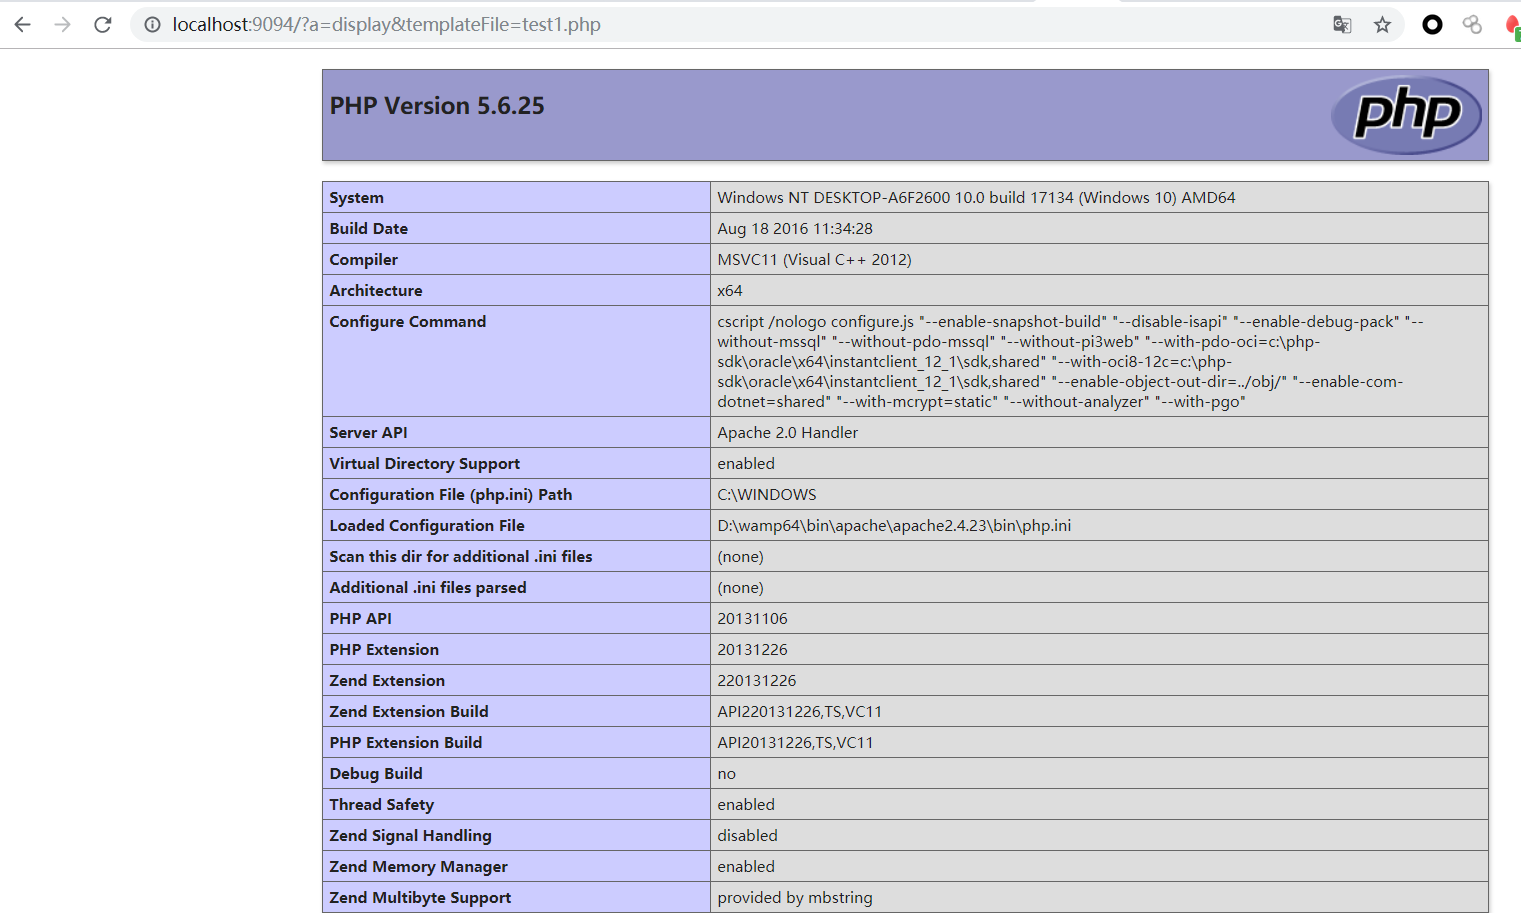The height and width of the screenshot is (913, 1521).
Task: Select the Build Date label
Action: point(368,229)
